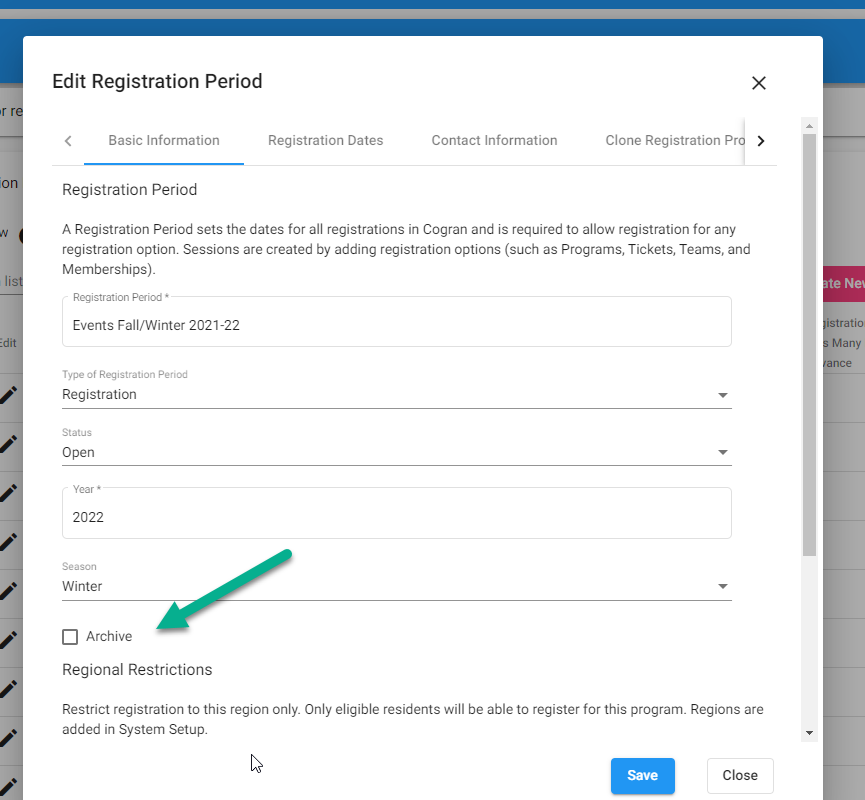Image resolution: width=865 pixels, height=800 pixels.
Task: Switch to the Registration Dates tab
Action: pos(325,141)
